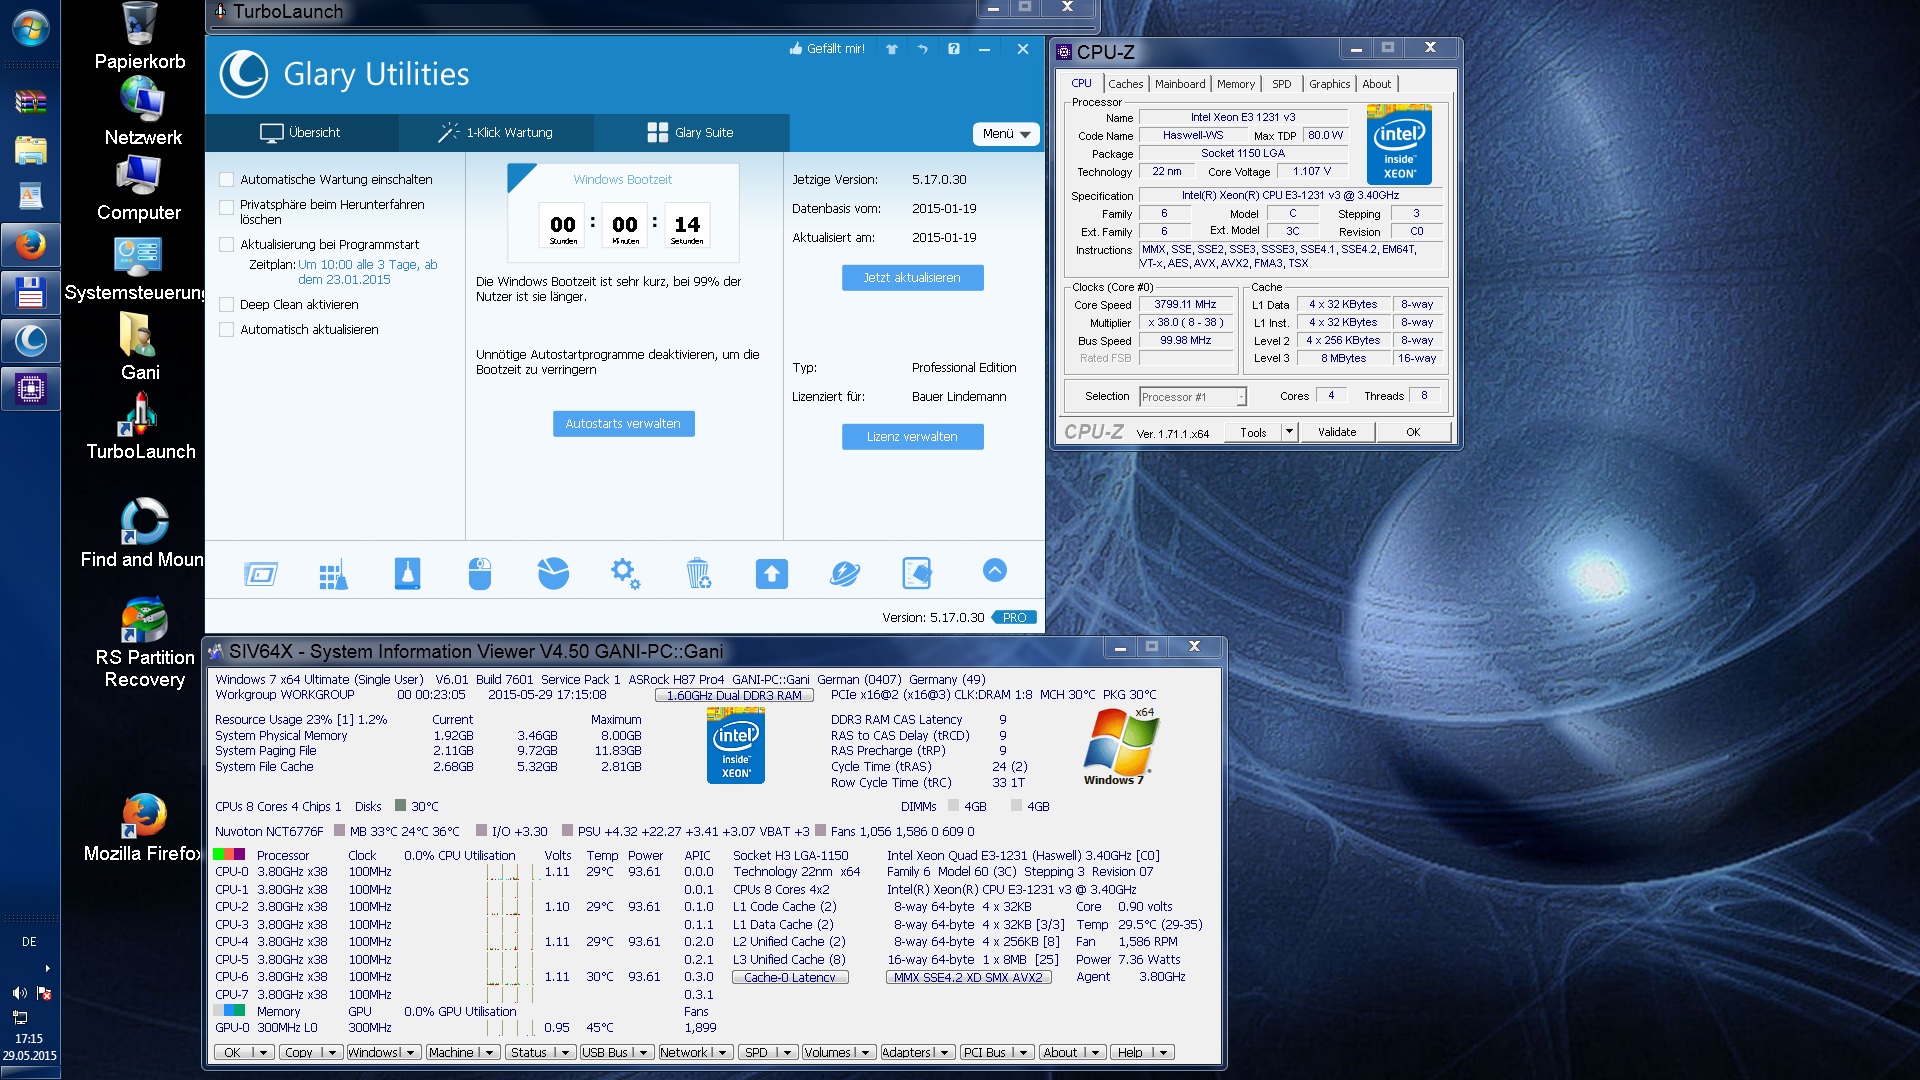The height and width of the screenshot is (1080, 1920).
Task: Click the recycle bin uninstaller icon
Action: pyautogui.click(x=698, y=574)
